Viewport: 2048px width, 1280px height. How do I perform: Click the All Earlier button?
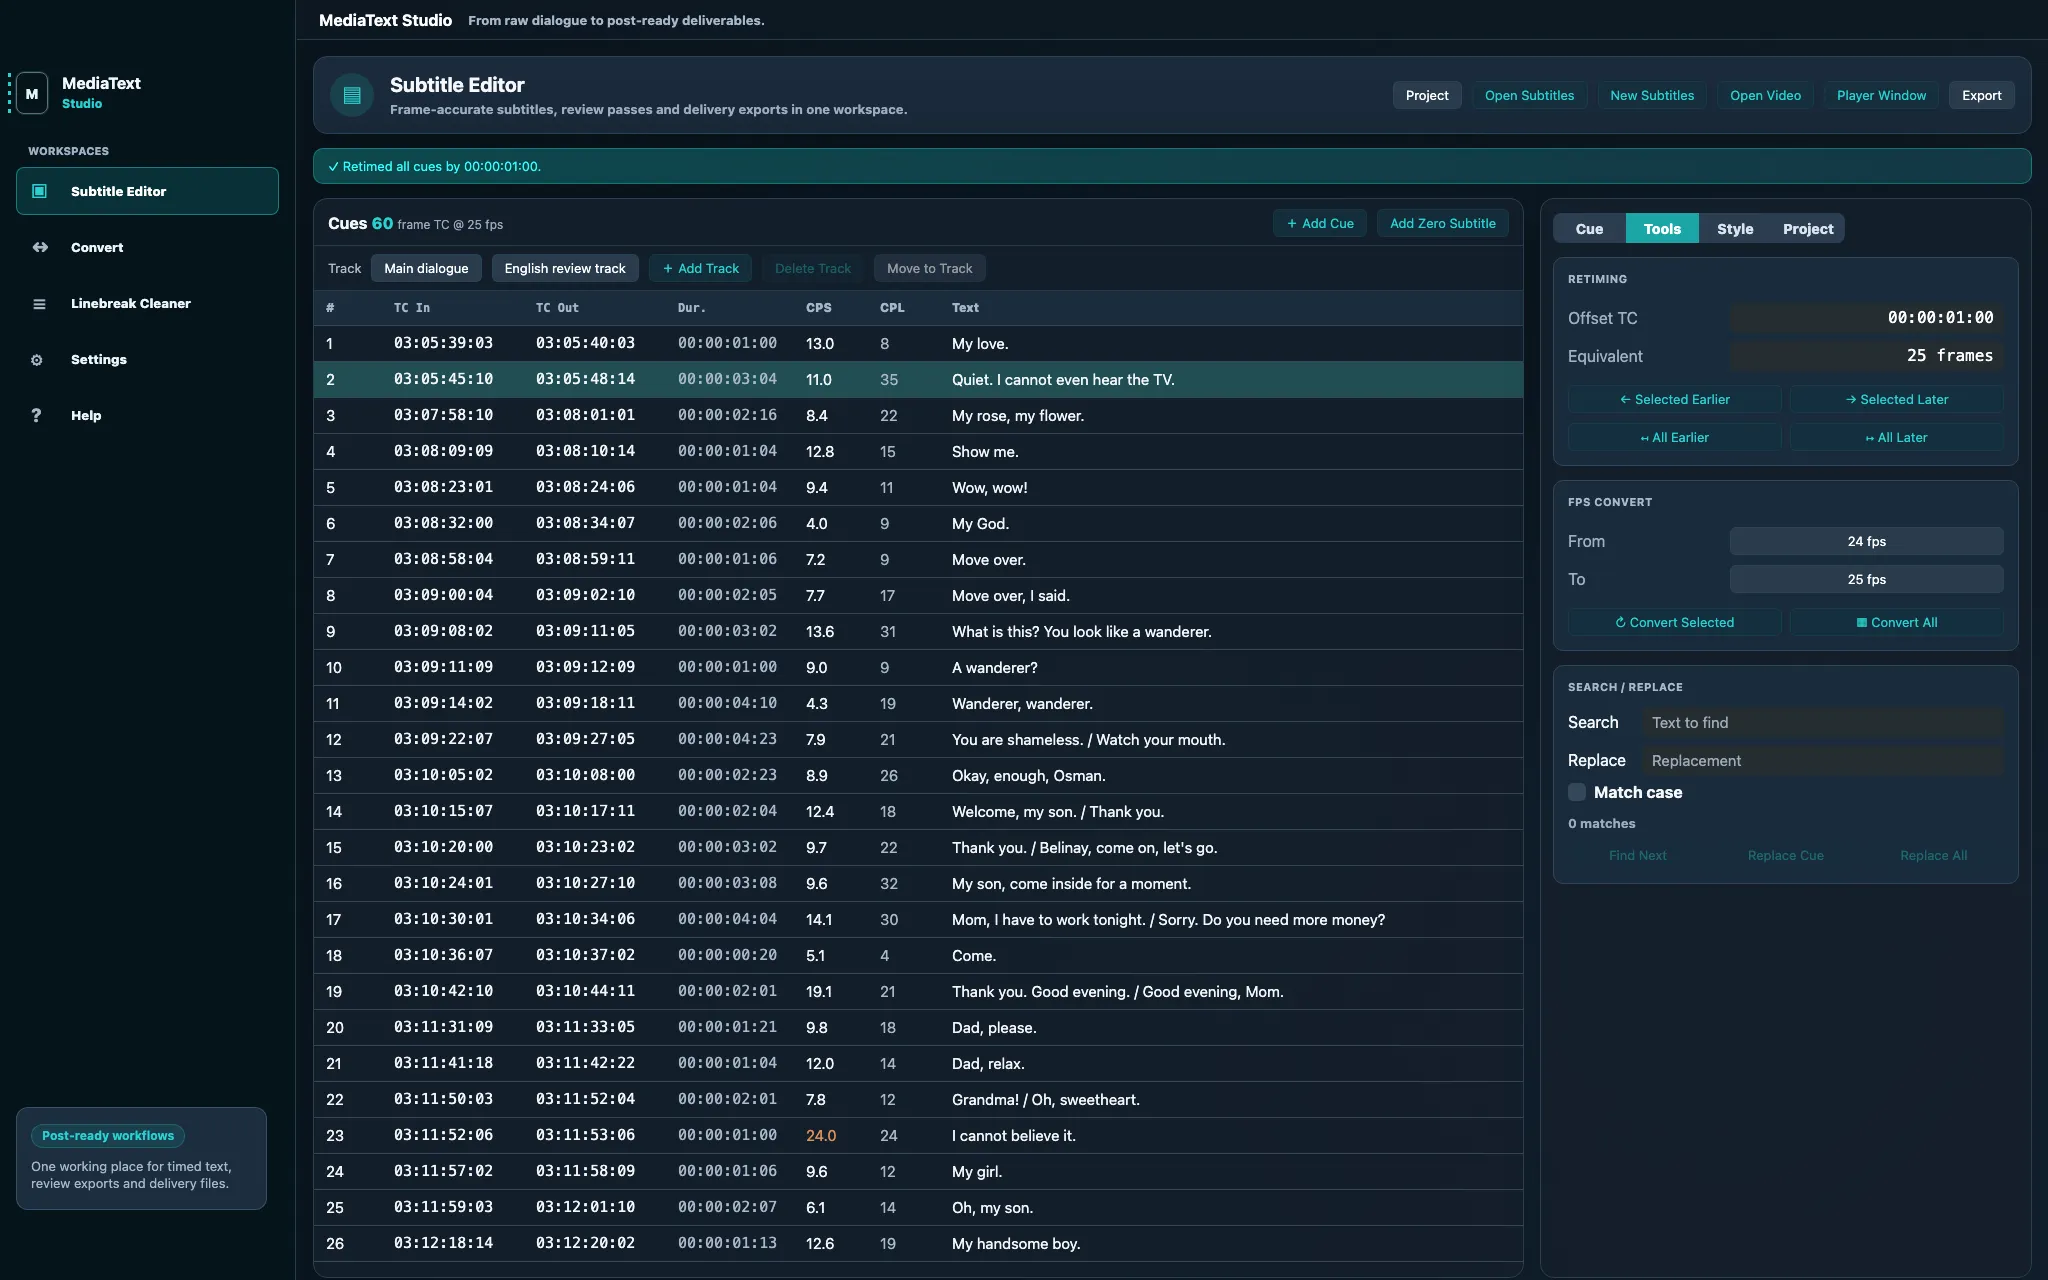click(x=1674, y=437)
